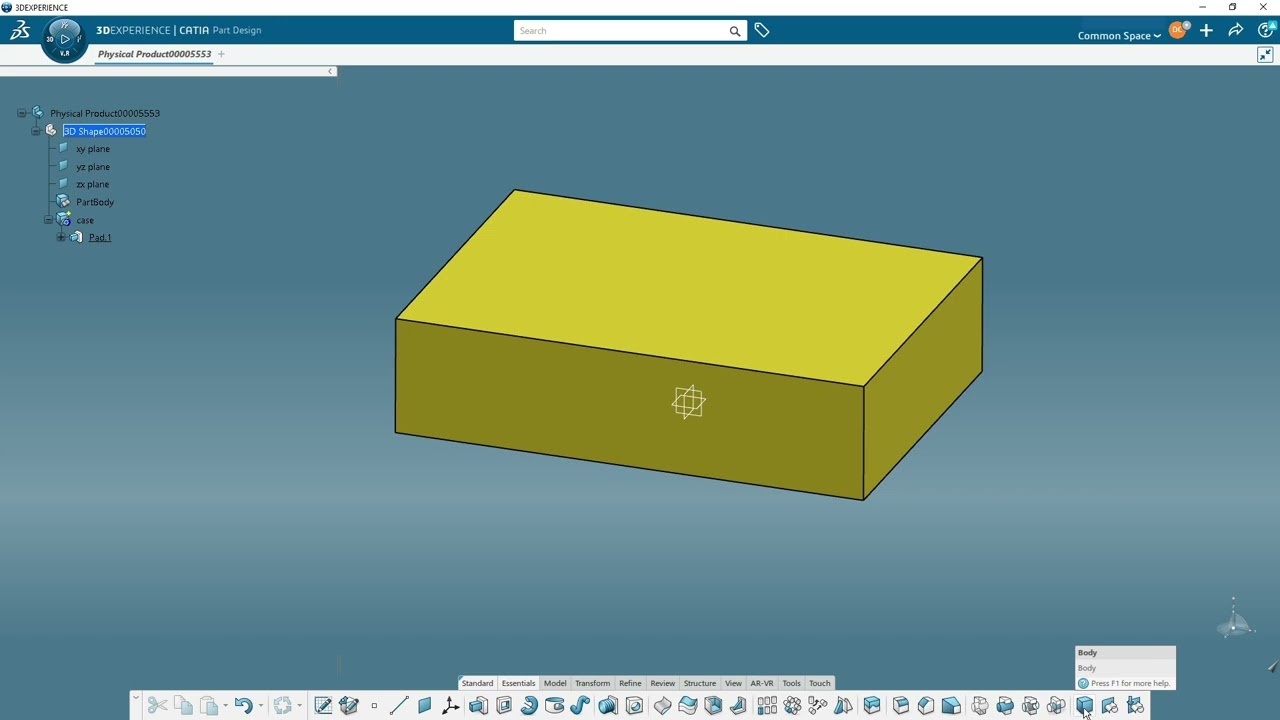Switch to the Refine tab
This screenshot has width=1280, height=720.
point(630,683)
